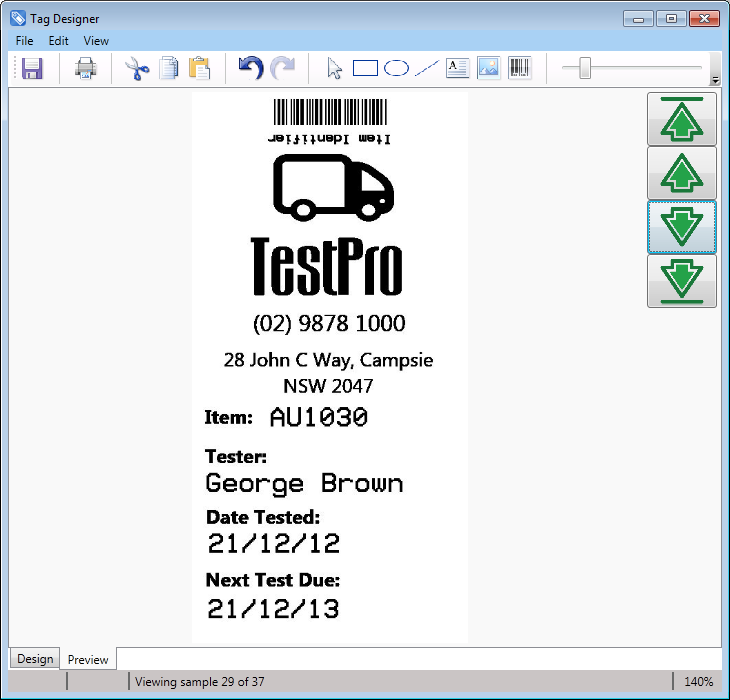Jump to last sample with bottom arrow button
730x700 pixels.
pos(682,281)
